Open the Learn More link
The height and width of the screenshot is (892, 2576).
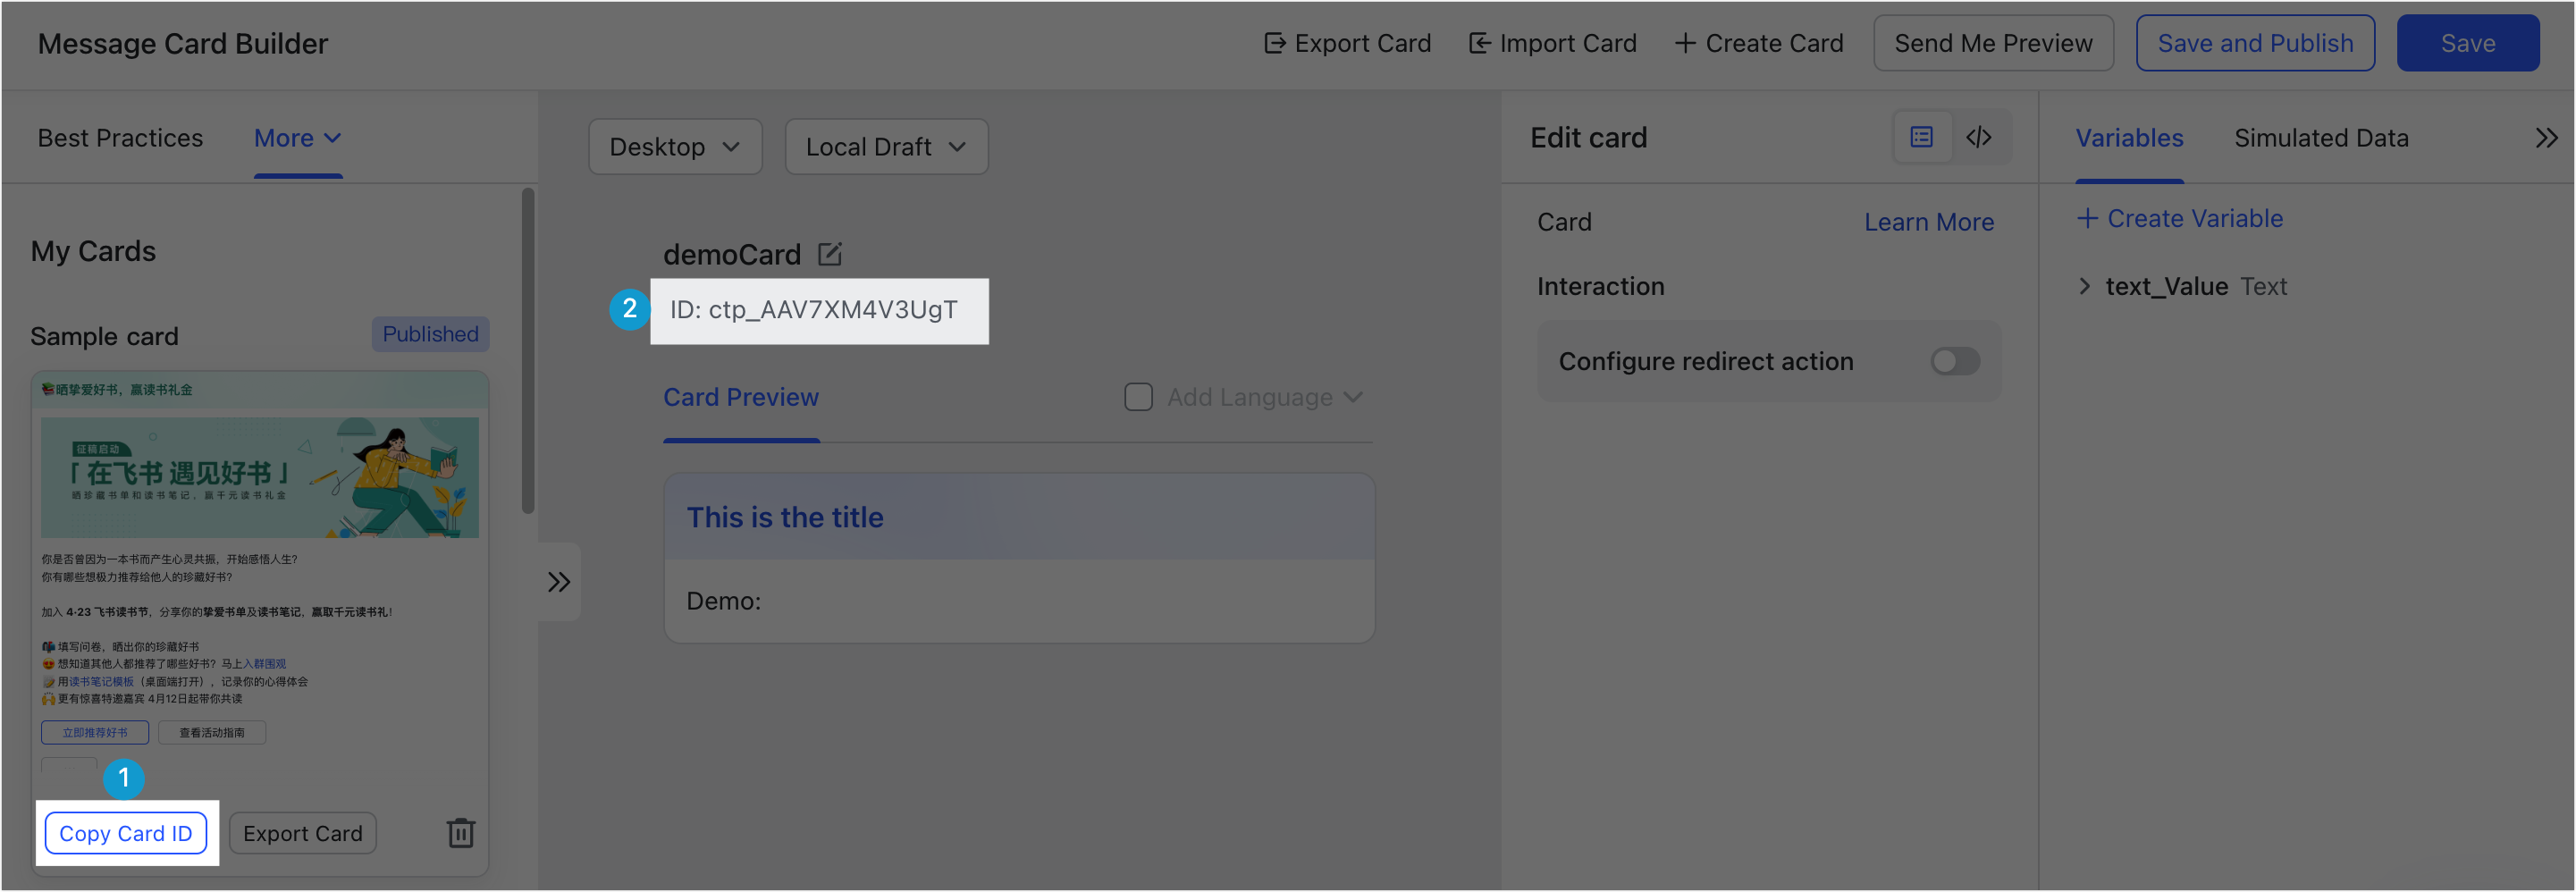pos(1929,222)
